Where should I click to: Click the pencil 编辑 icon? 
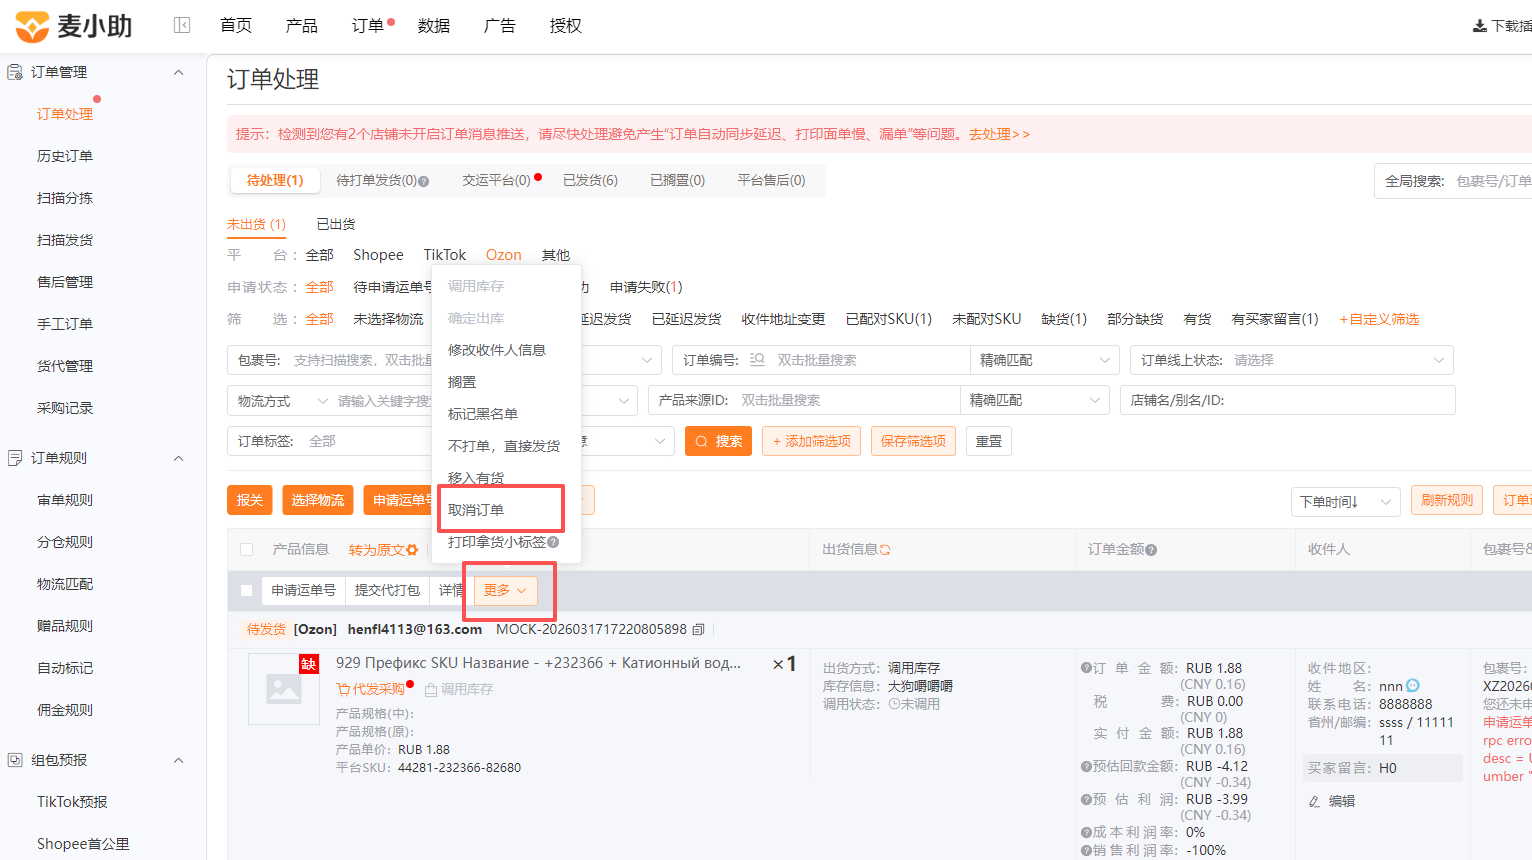[1315, 802]
